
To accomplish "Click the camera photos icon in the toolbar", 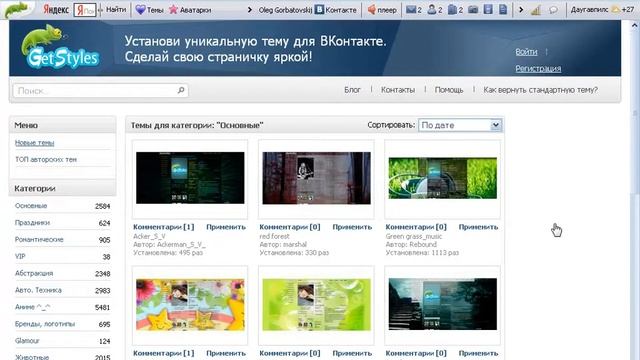I will point(473,9).
